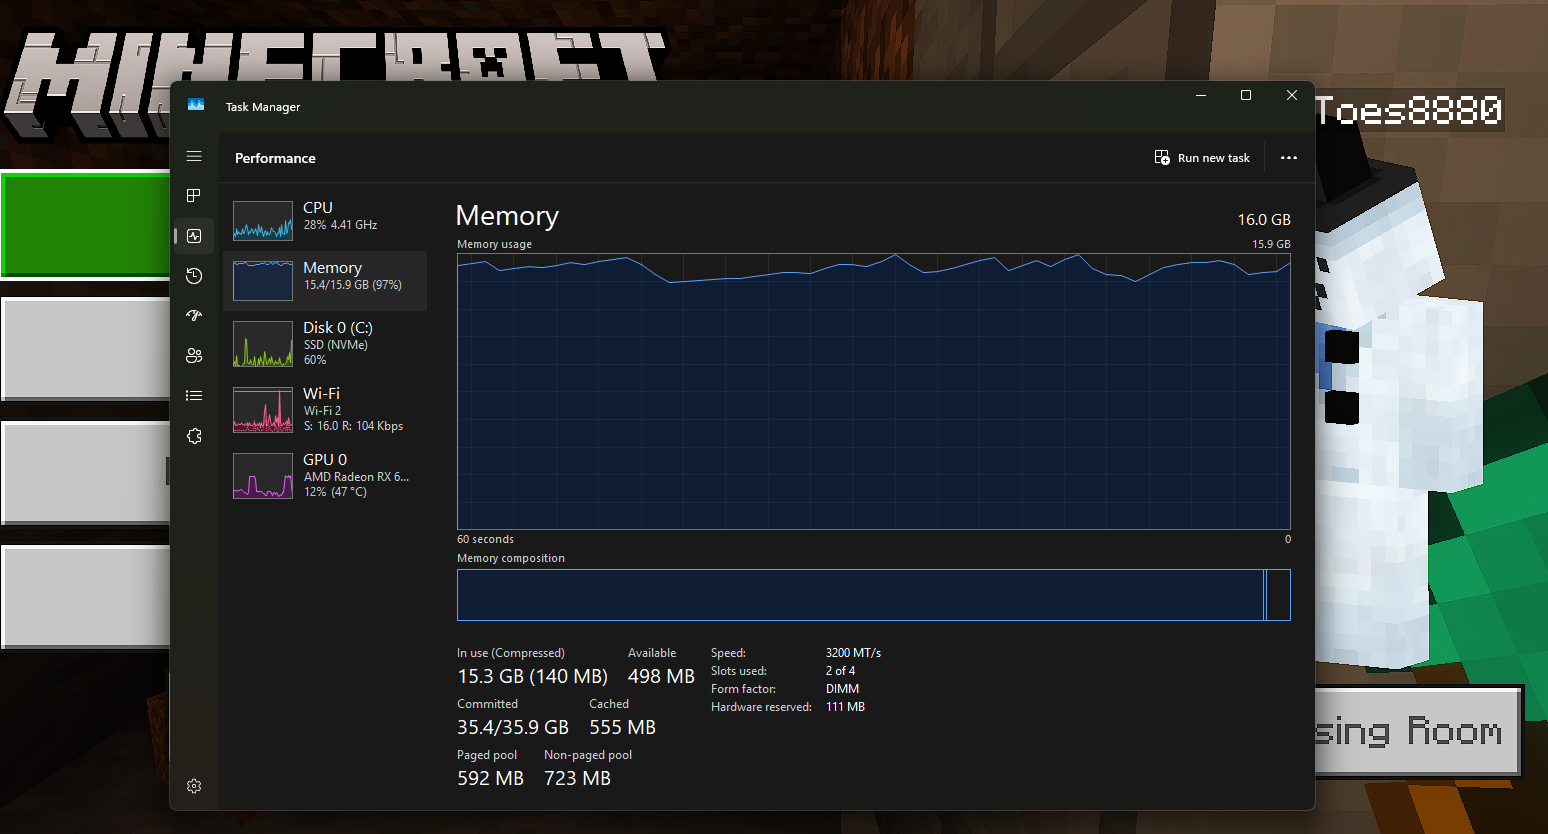
Task: Open the Services puzzle-piece icon
Action: pos(194,436)
